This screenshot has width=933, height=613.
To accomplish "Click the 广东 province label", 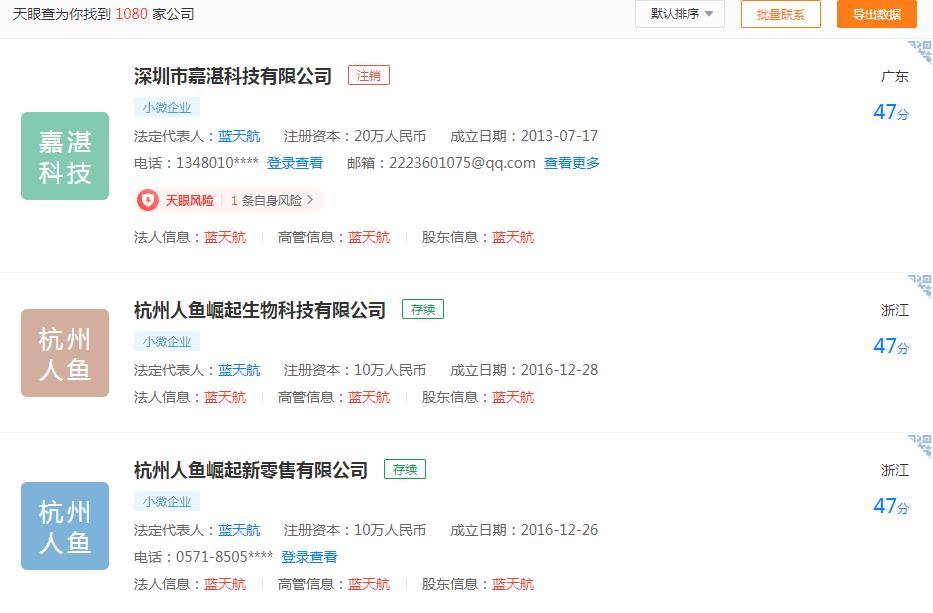I will point(895,76).
